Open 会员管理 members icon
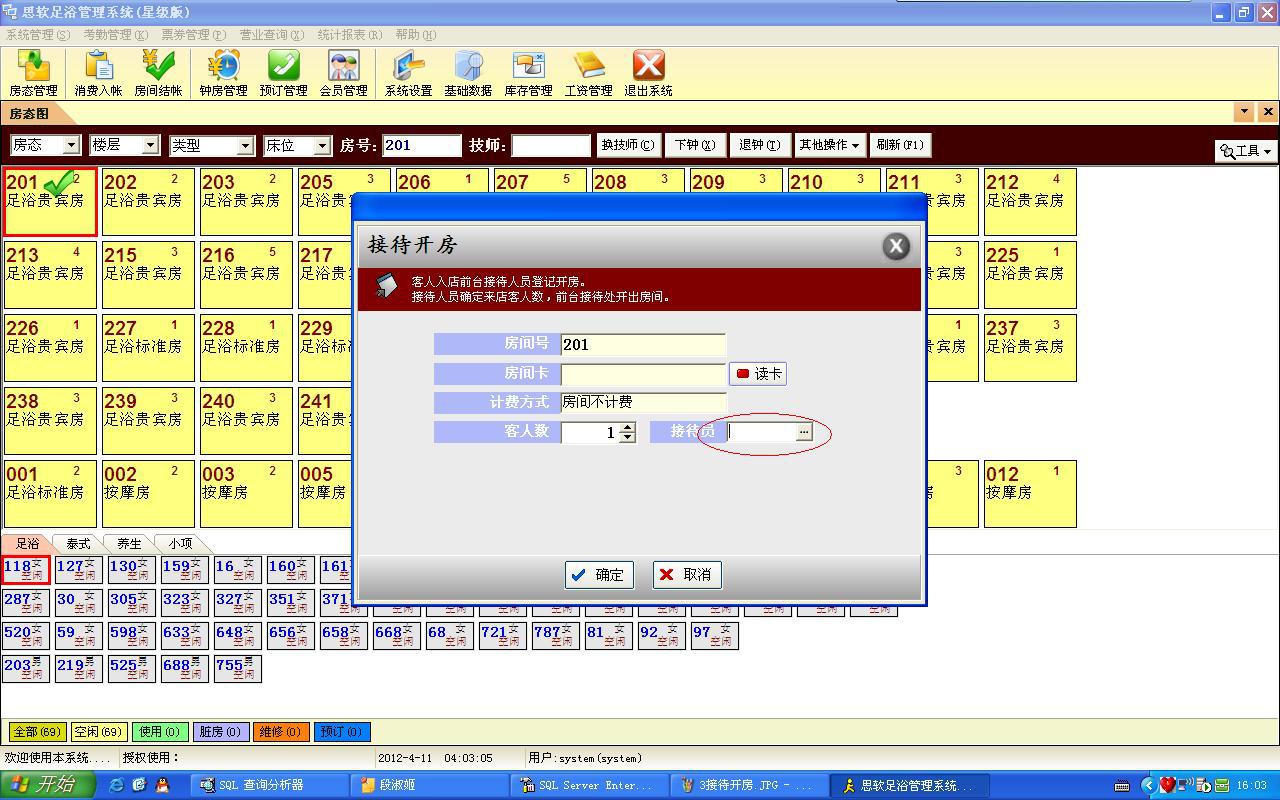This screenshot has height=800, width=1280. coord(343,73)
